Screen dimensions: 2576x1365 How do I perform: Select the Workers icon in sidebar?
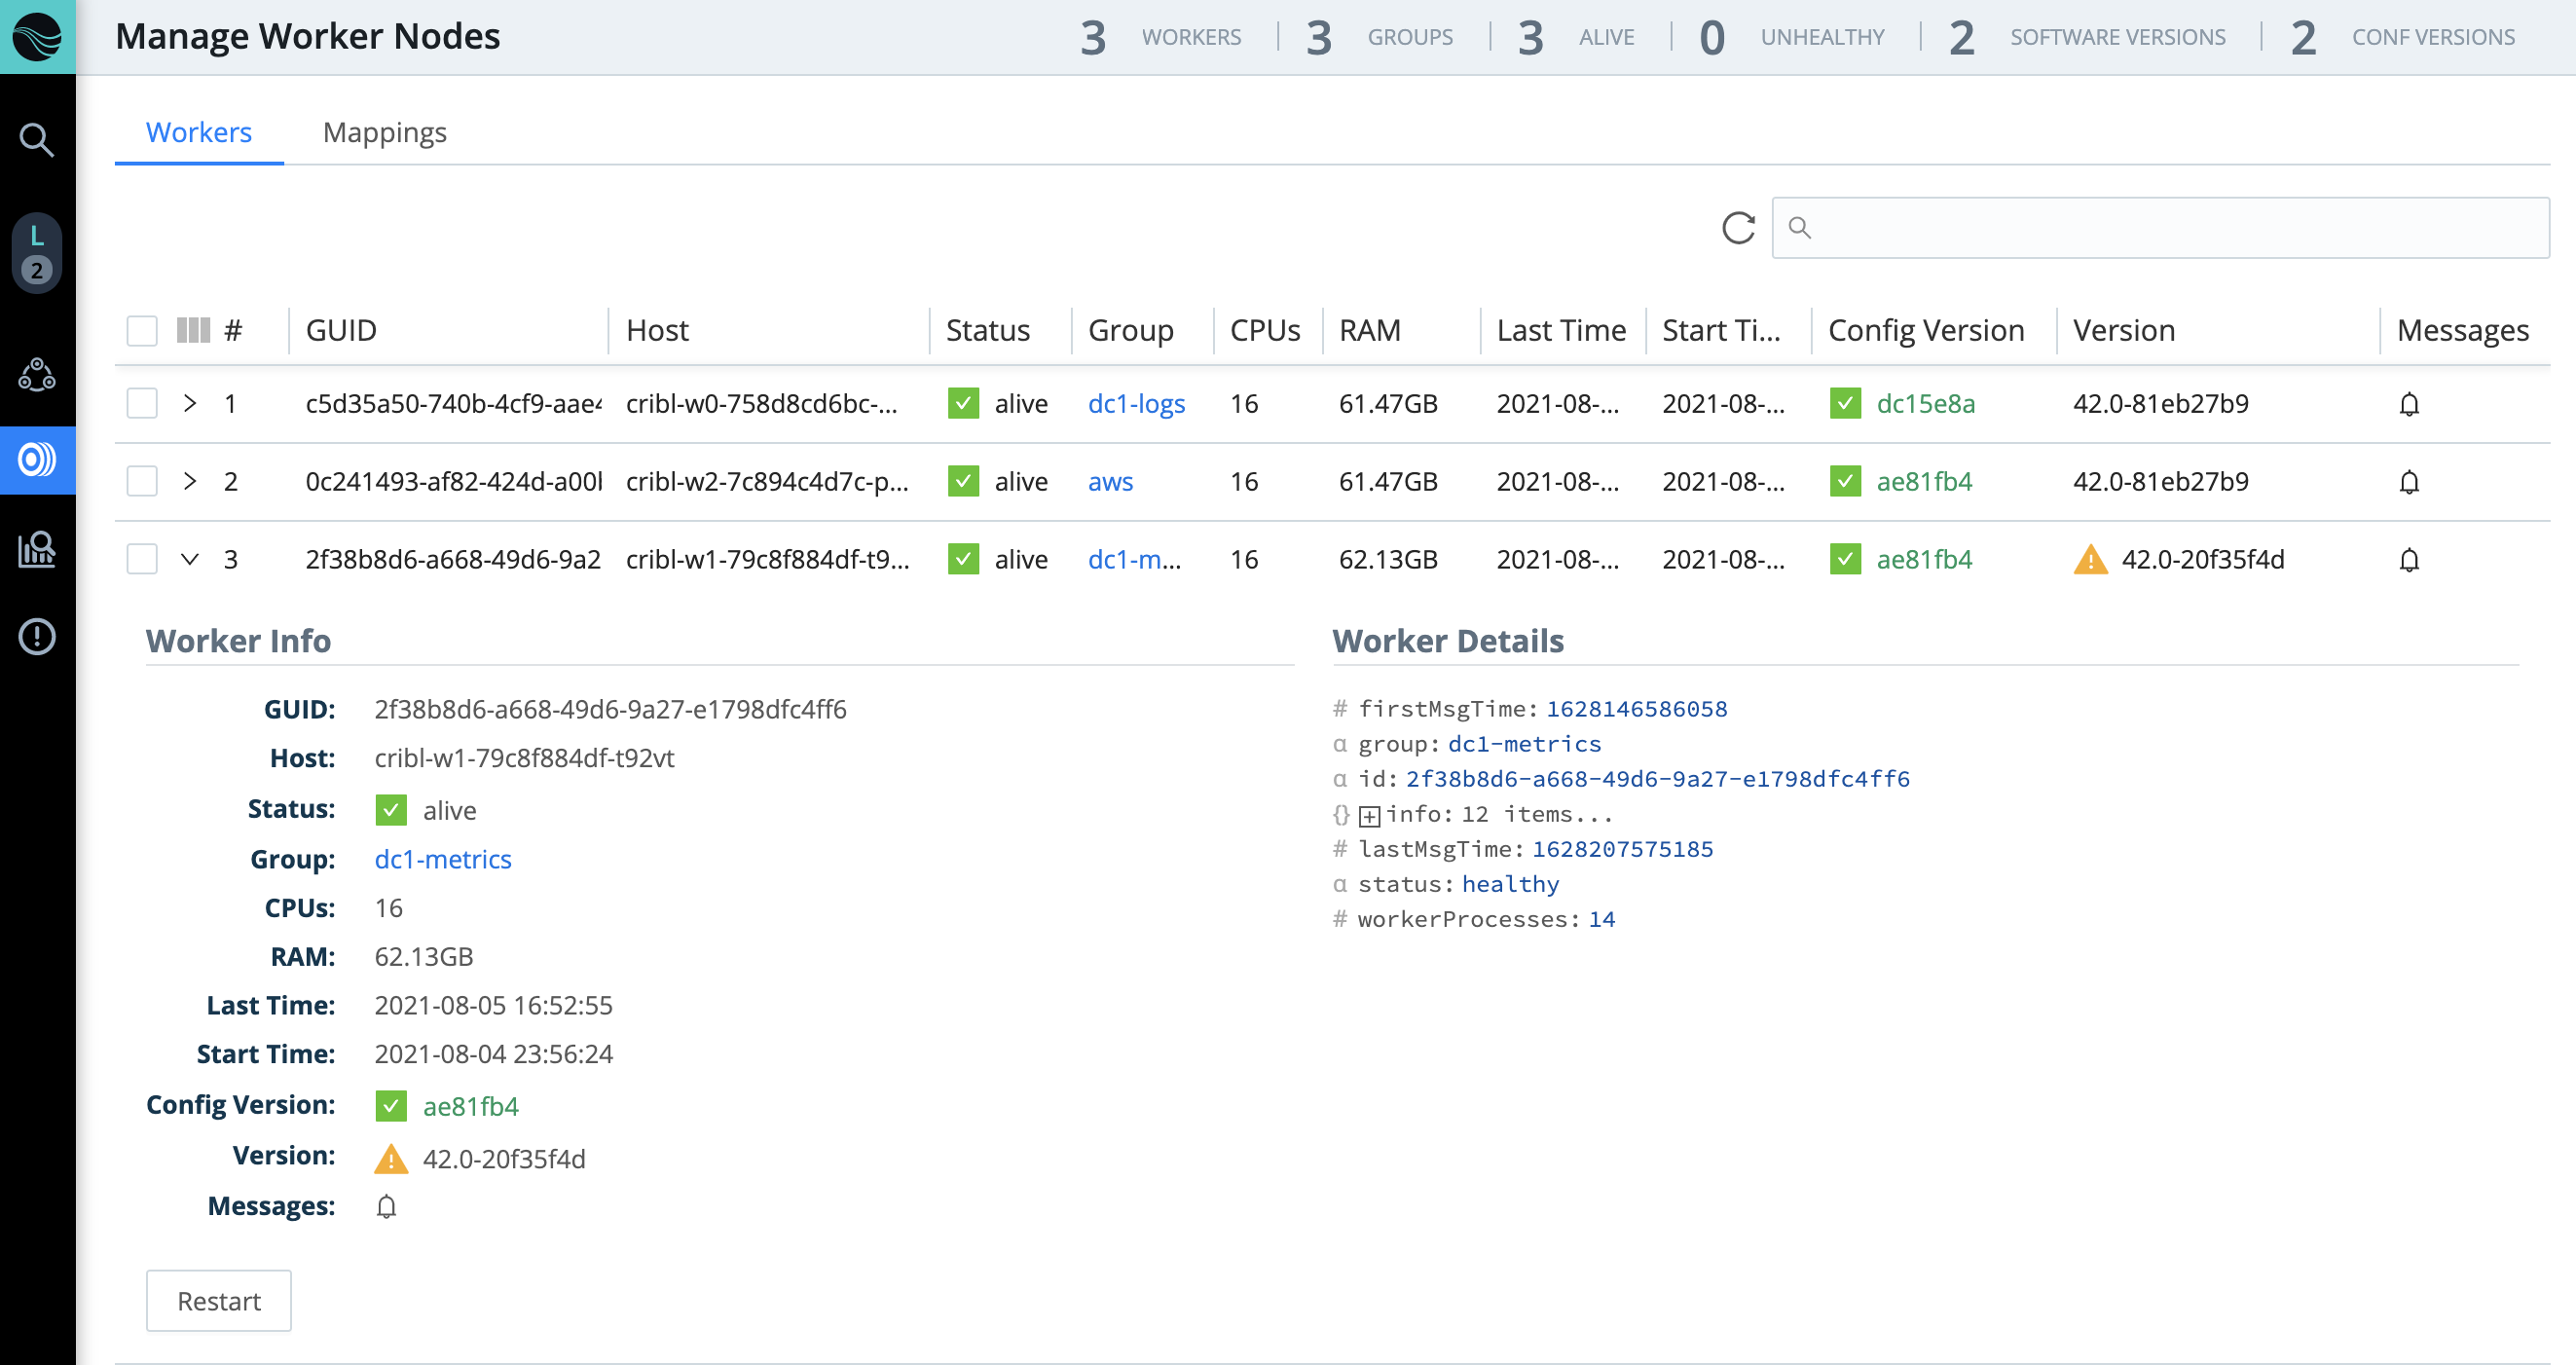(x=37, y=460)
